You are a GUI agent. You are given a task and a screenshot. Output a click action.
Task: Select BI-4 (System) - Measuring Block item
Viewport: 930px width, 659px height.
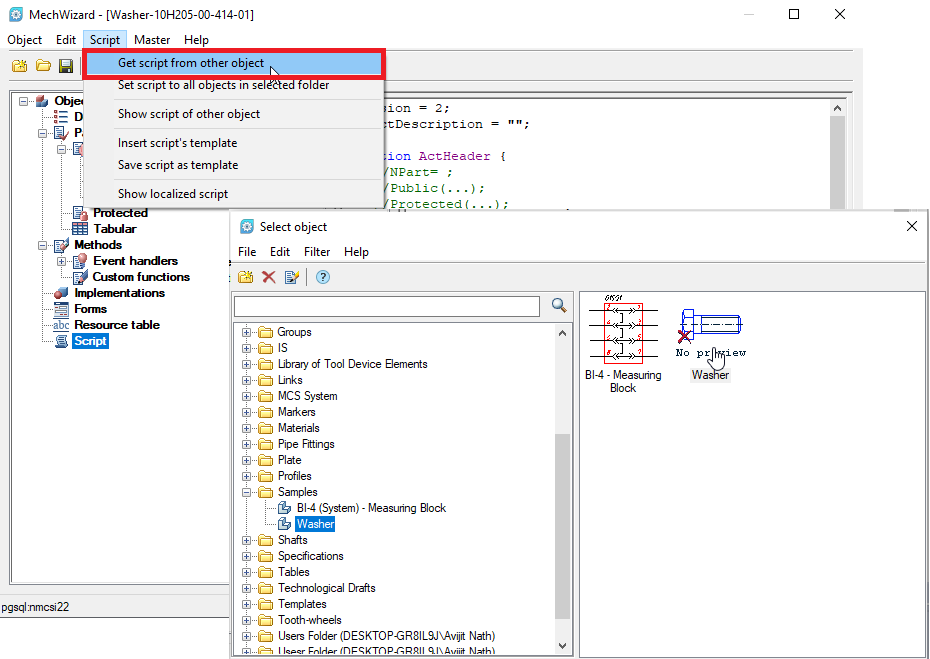(371, 508)
